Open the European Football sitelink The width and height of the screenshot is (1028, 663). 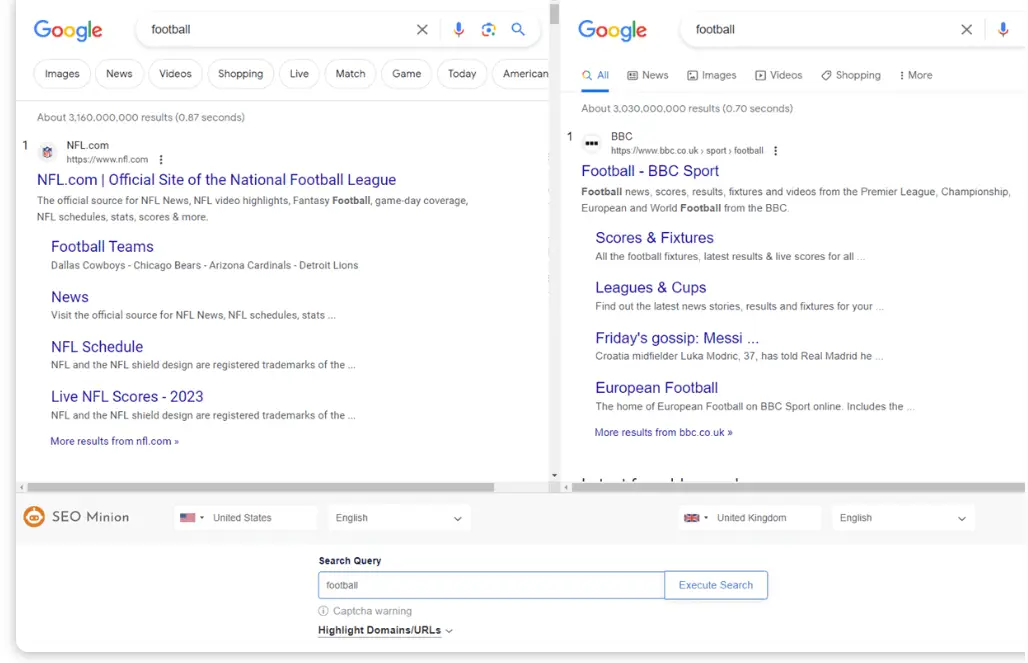click(656, 388)
